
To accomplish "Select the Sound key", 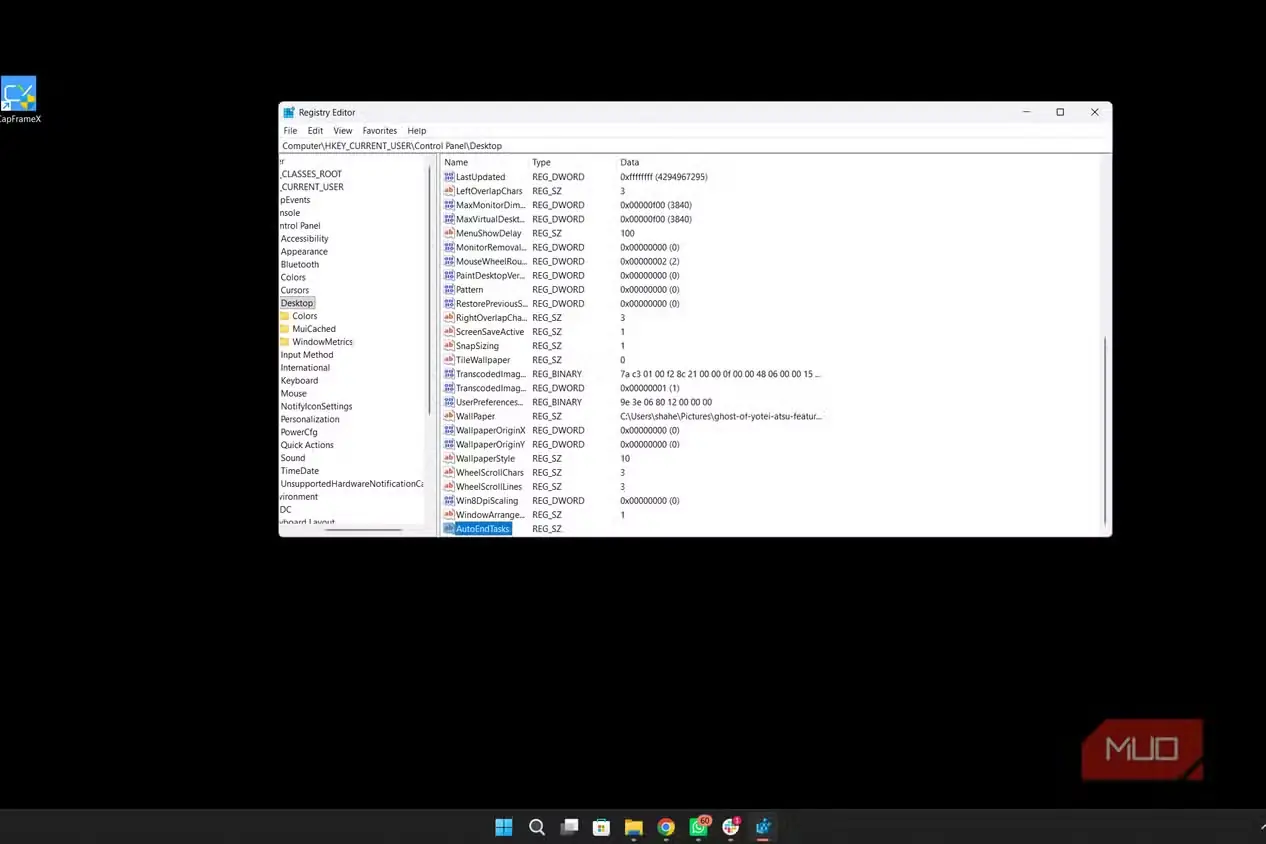I will click(x=293, y=459).
